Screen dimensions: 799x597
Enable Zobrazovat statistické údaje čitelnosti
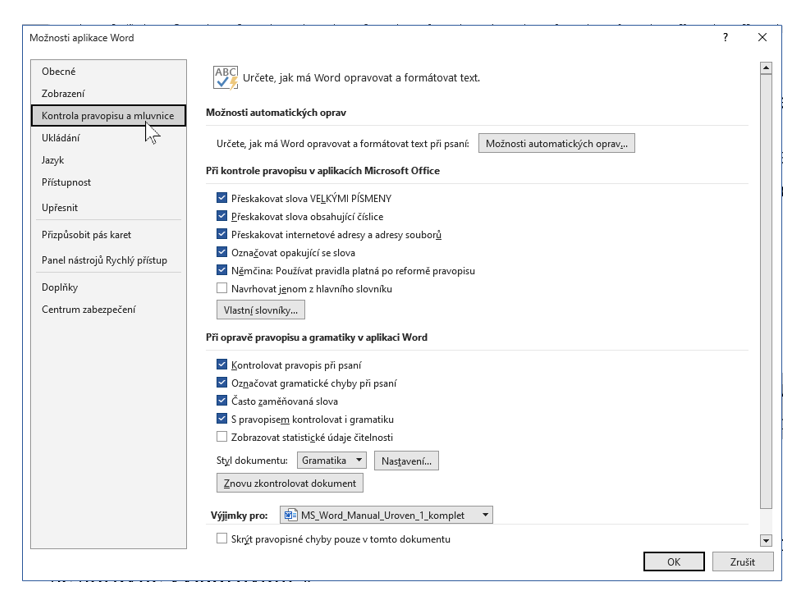pos(222,437)
